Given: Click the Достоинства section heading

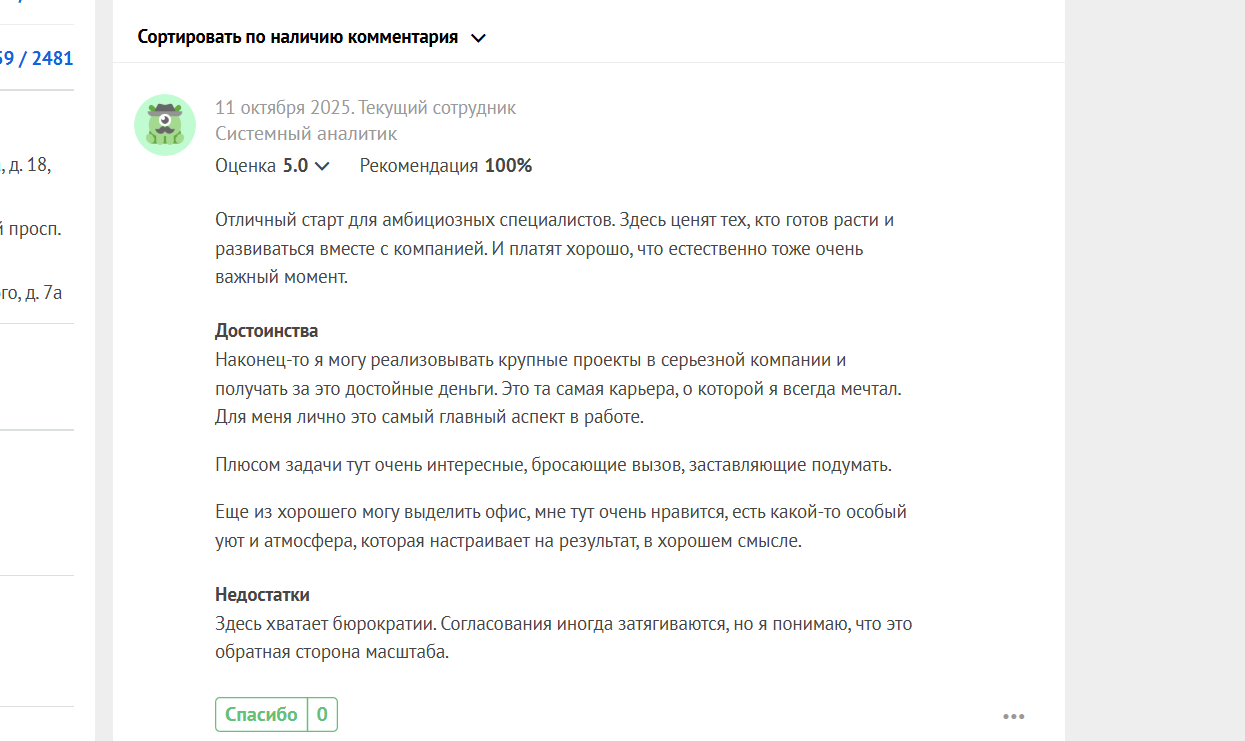Looking at the screenshot, I should (266, 331).
